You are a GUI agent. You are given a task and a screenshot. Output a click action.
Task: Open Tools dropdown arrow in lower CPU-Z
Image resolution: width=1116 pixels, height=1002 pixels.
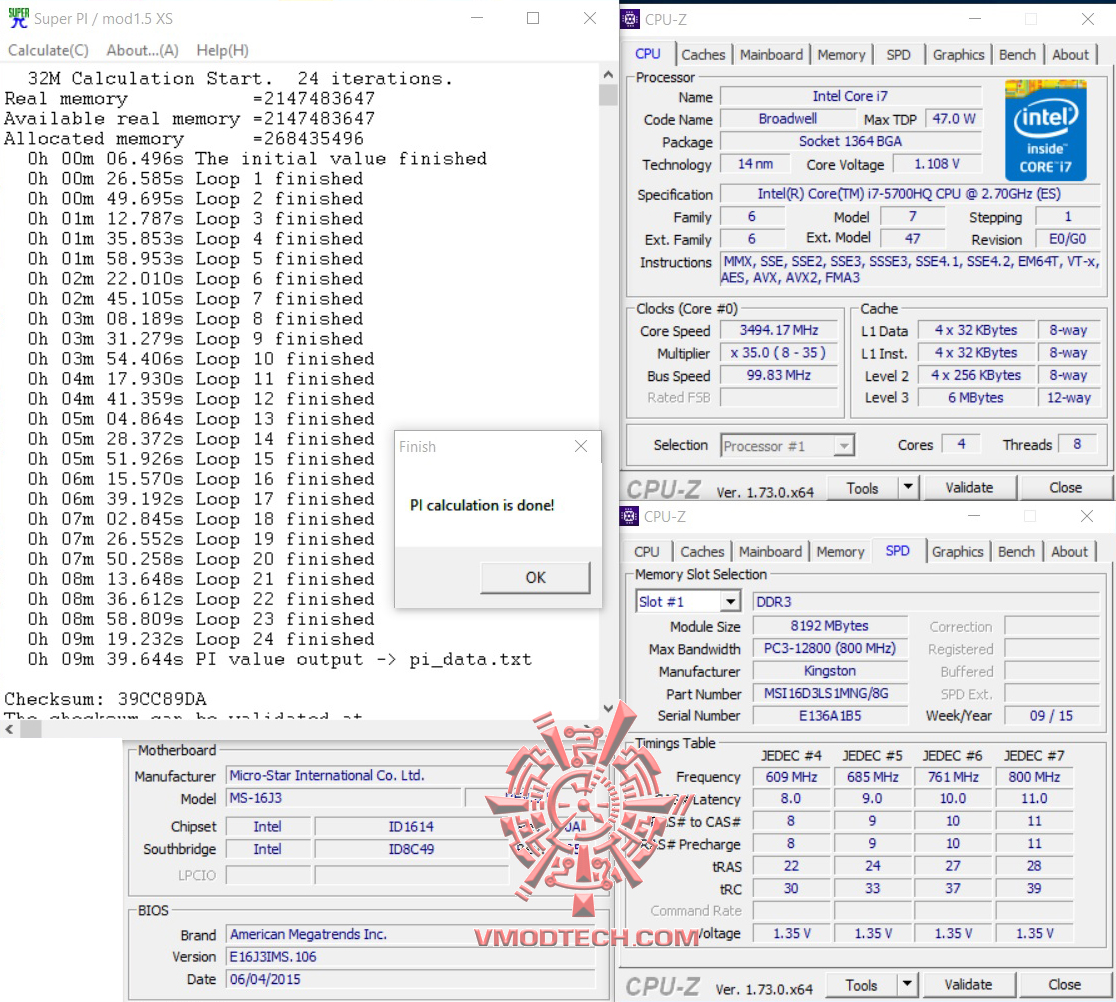click(907, 984)
